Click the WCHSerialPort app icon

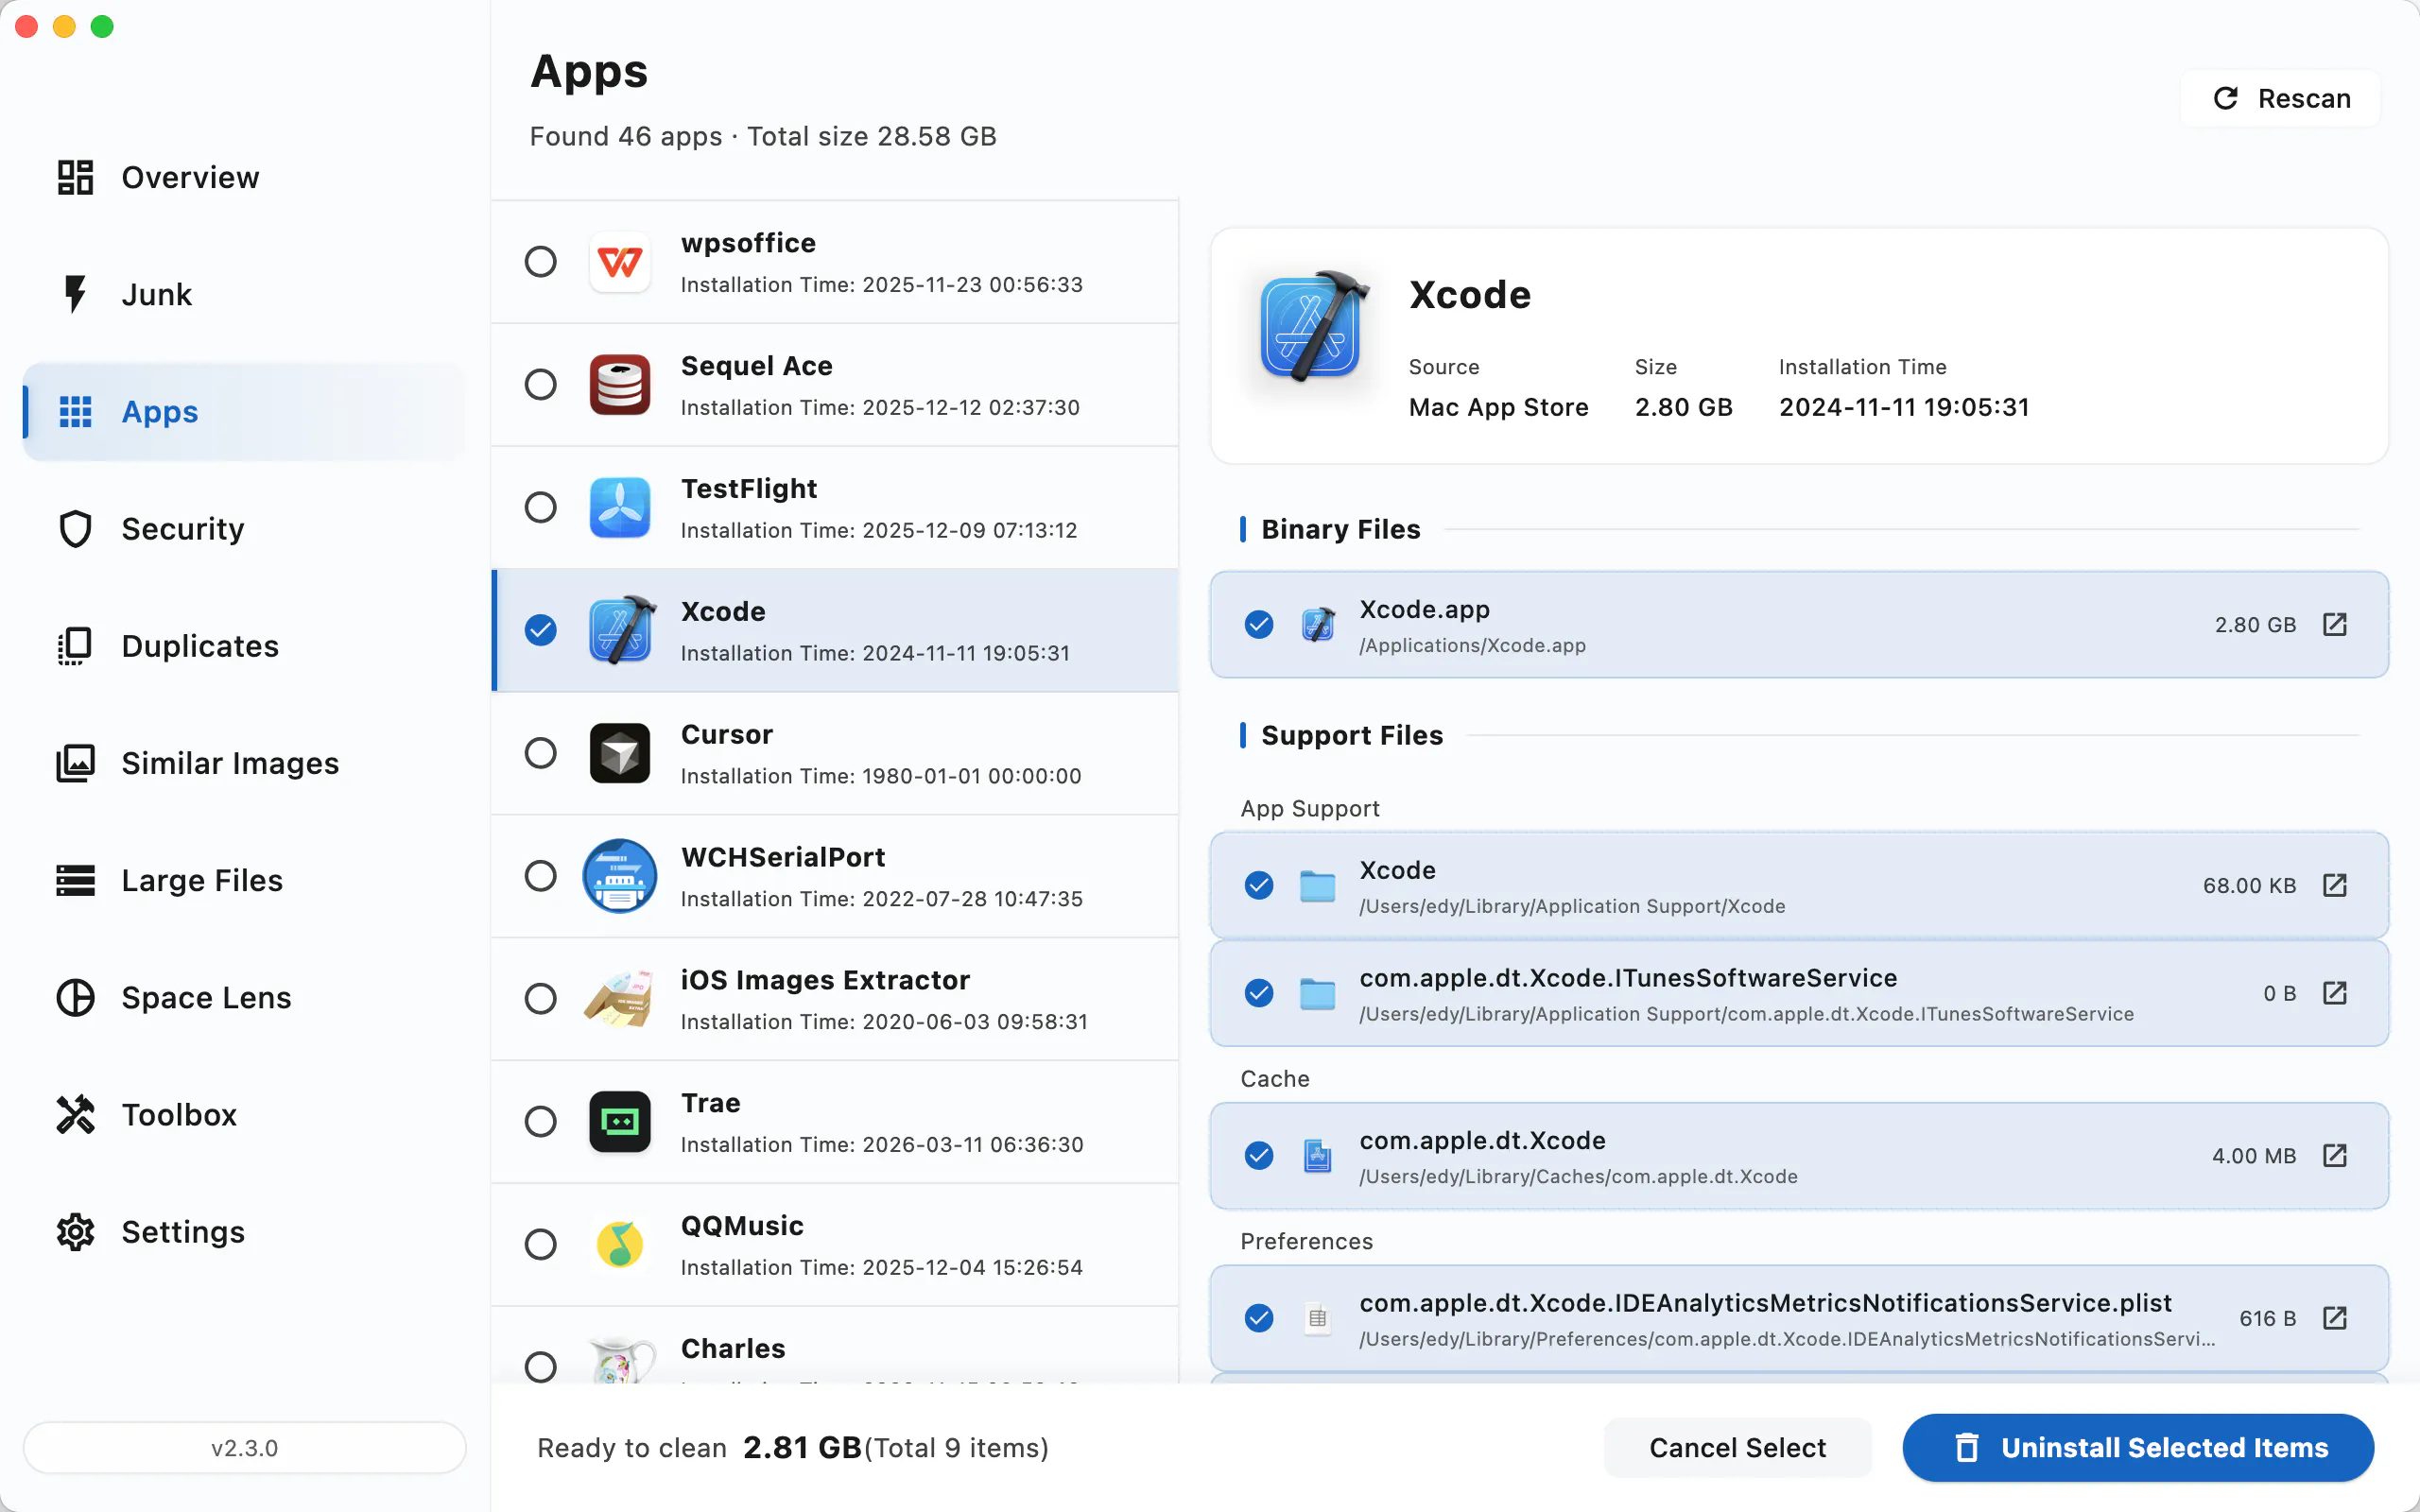(x=620, y=876)
